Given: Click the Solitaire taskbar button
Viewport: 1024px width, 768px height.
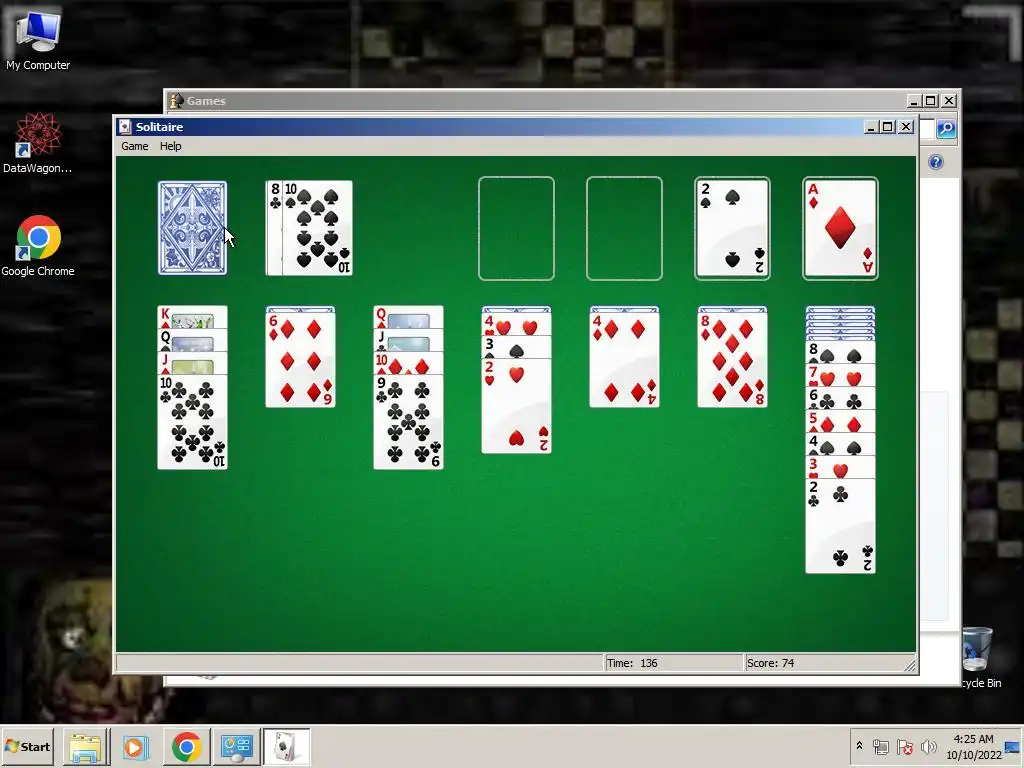Looking at the screenshot, I should click(286, 747).
